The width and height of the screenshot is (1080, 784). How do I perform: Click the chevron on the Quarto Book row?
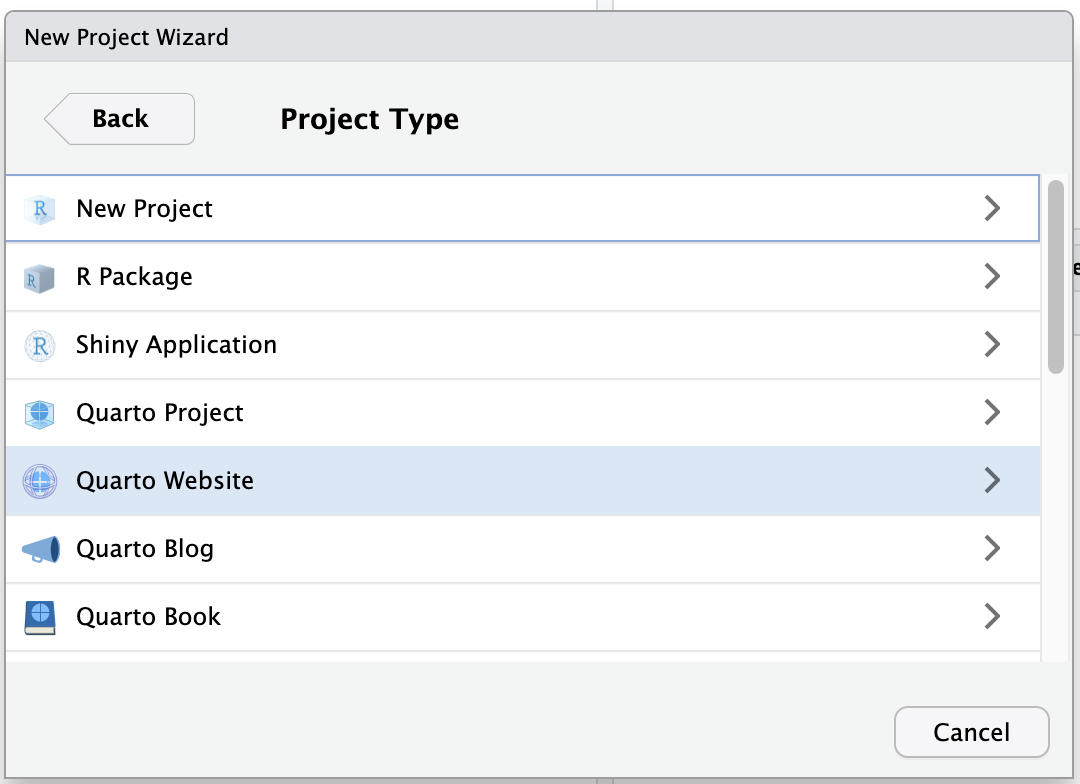click(991, 616)
